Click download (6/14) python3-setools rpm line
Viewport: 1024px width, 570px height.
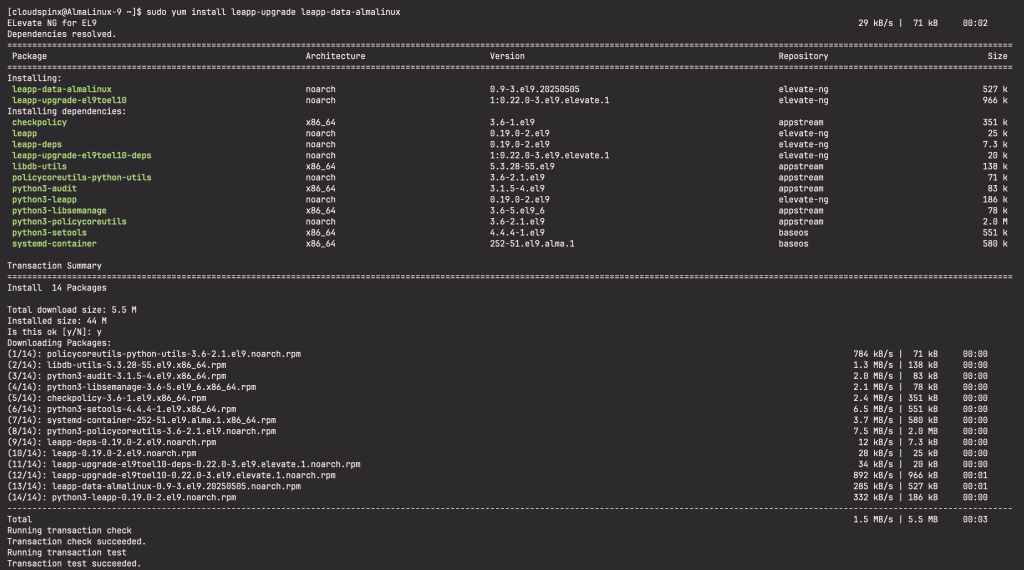click(x=121, y=410)
